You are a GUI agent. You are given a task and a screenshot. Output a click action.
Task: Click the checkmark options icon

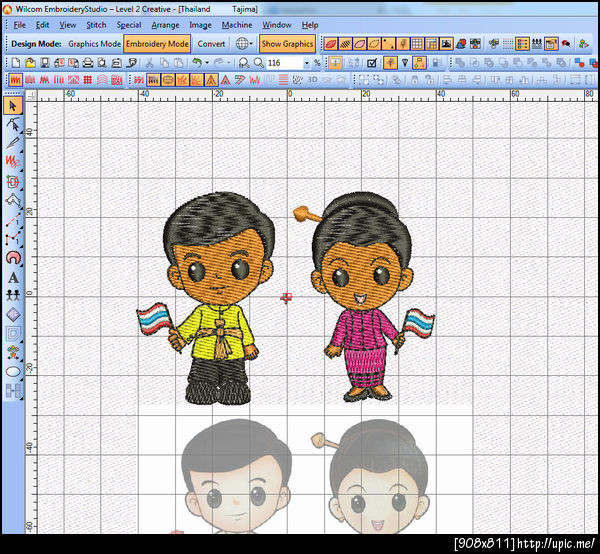coord(372,63)
